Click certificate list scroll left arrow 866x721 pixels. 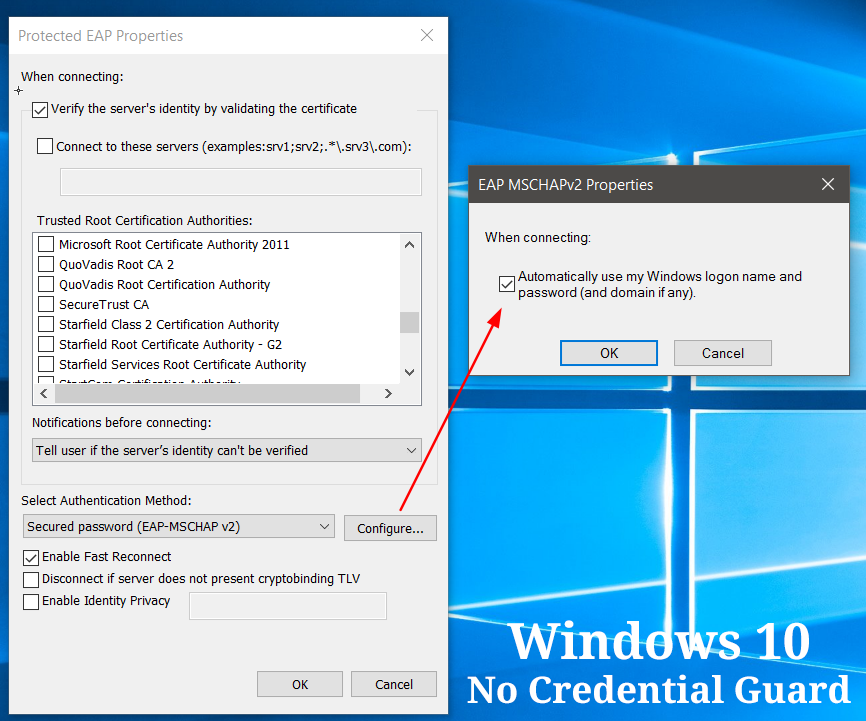pyautogui.click(x=44, y=393)
